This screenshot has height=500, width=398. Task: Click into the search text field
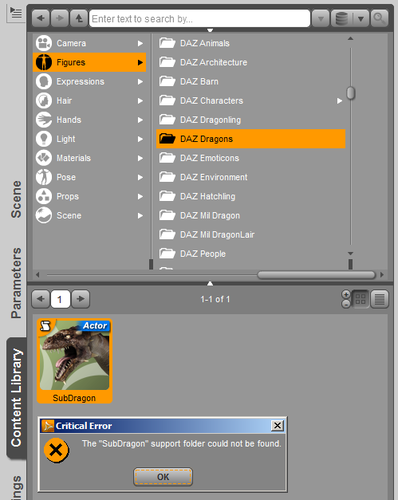point(199,19)
